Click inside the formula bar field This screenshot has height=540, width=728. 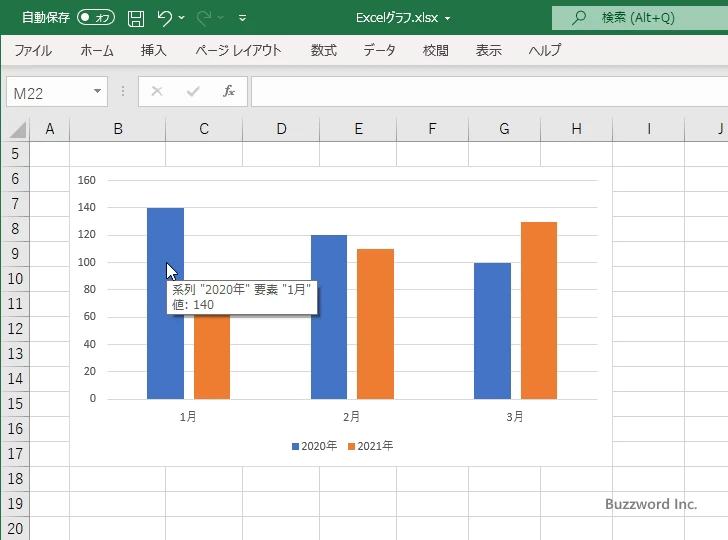489,92
